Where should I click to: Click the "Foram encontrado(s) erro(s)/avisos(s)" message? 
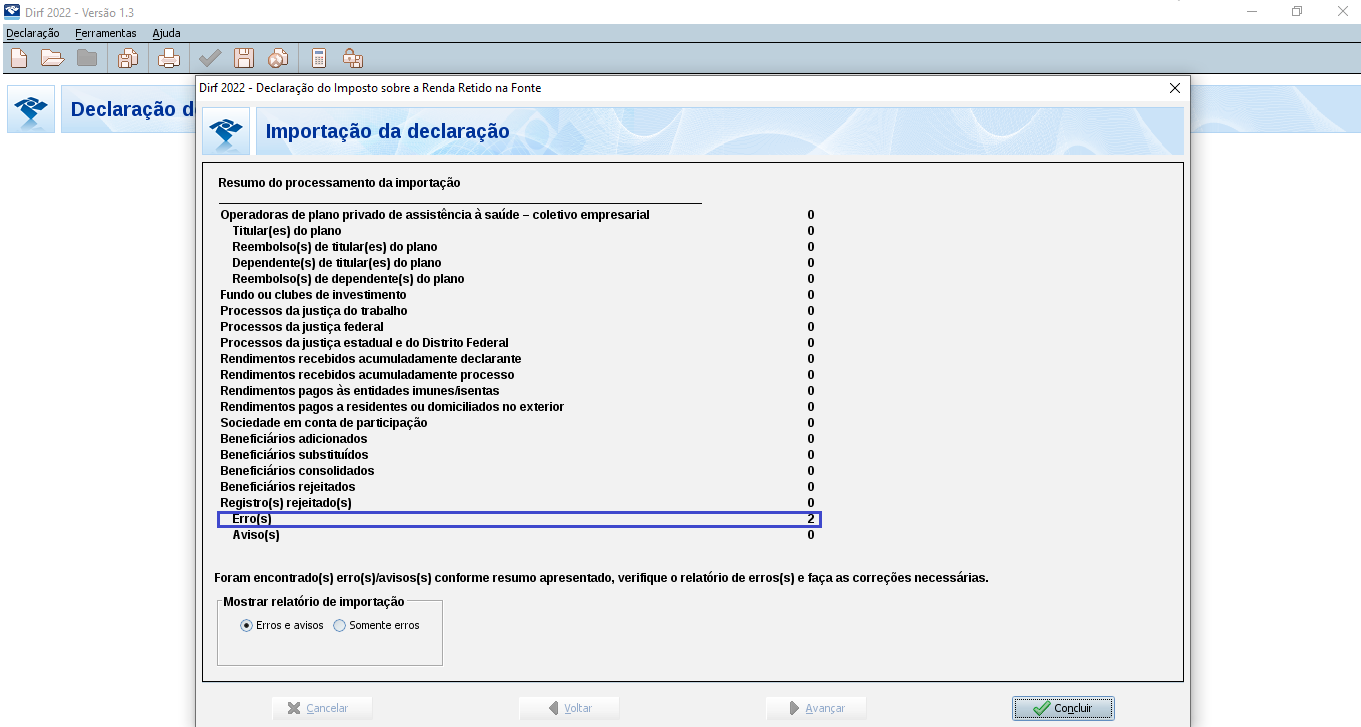(x=601, y=578)
